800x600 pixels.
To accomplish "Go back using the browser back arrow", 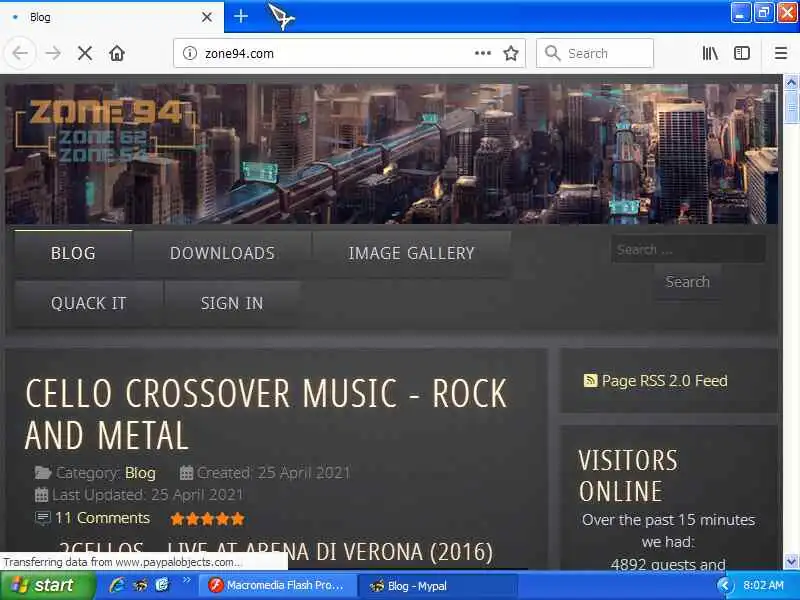I will 20,53.
